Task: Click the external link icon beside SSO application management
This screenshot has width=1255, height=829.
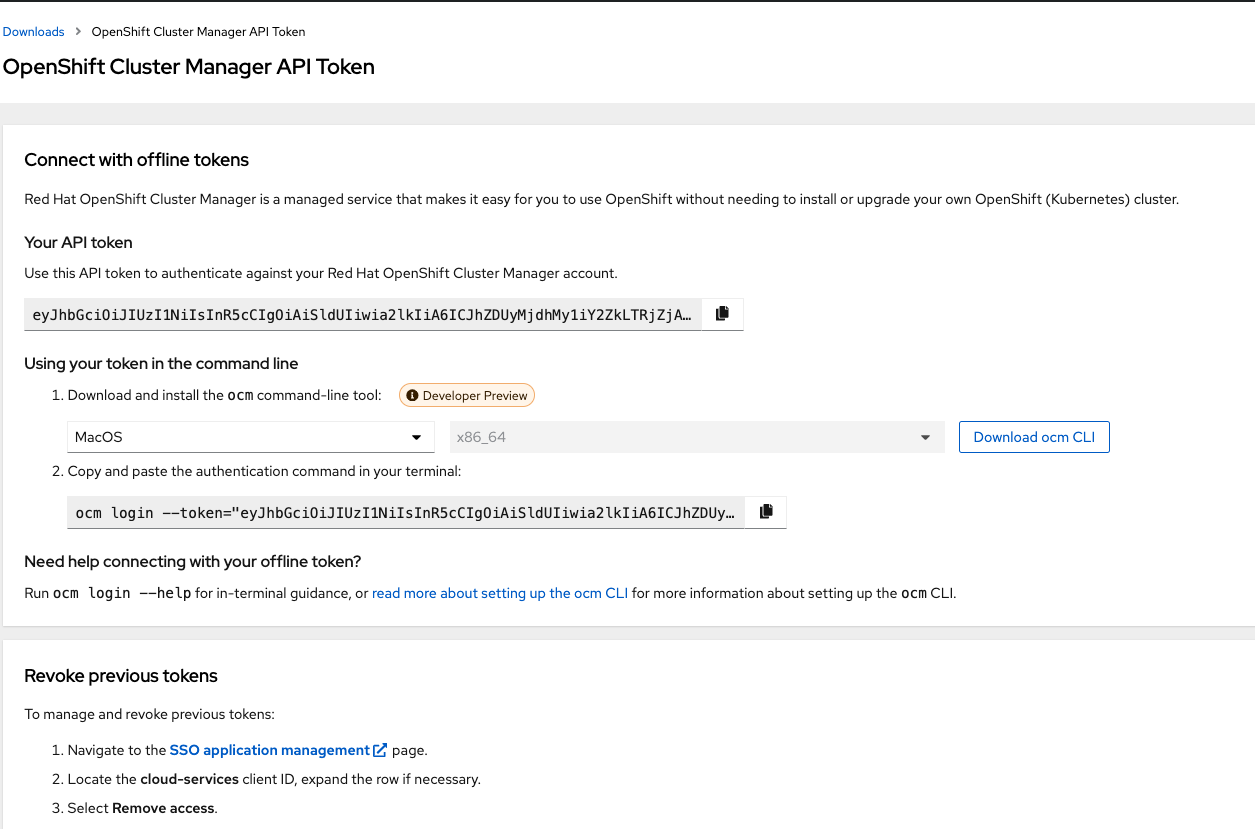Action: tap(380, 750)
